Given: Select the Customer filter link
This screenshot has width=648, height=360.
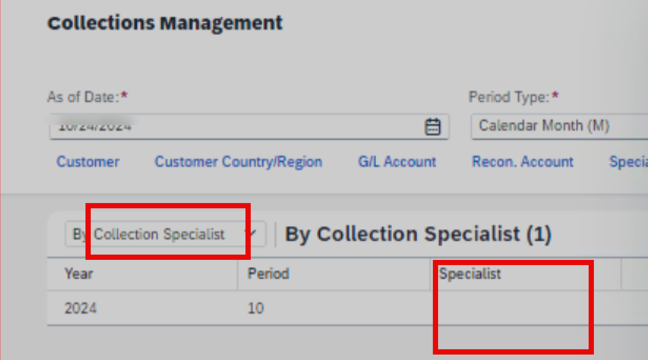Looking at the screenshot, I should coord(88,162).
